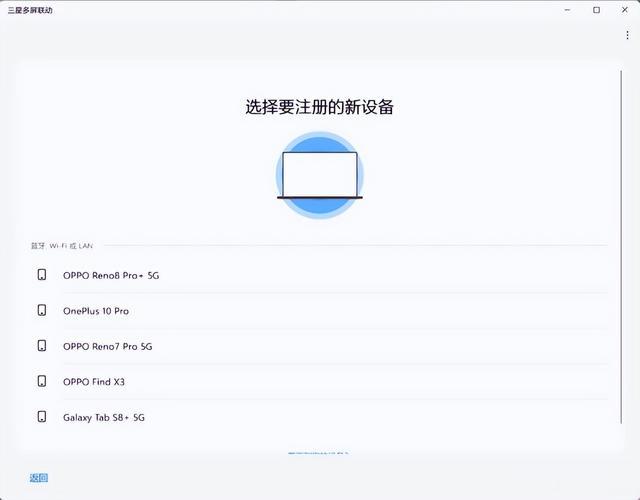This screenshot has width=640, height=500.
Task: Minimize the 三星多屏联动 window
Action: pos(567,10)
